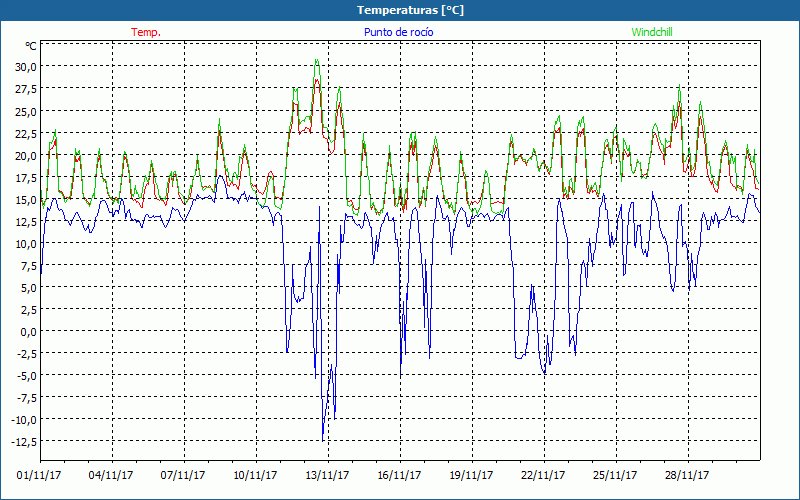Viewport: 800px width, 500px height.
Task: Click the 10,0 y-axis value
Action: 27,243
